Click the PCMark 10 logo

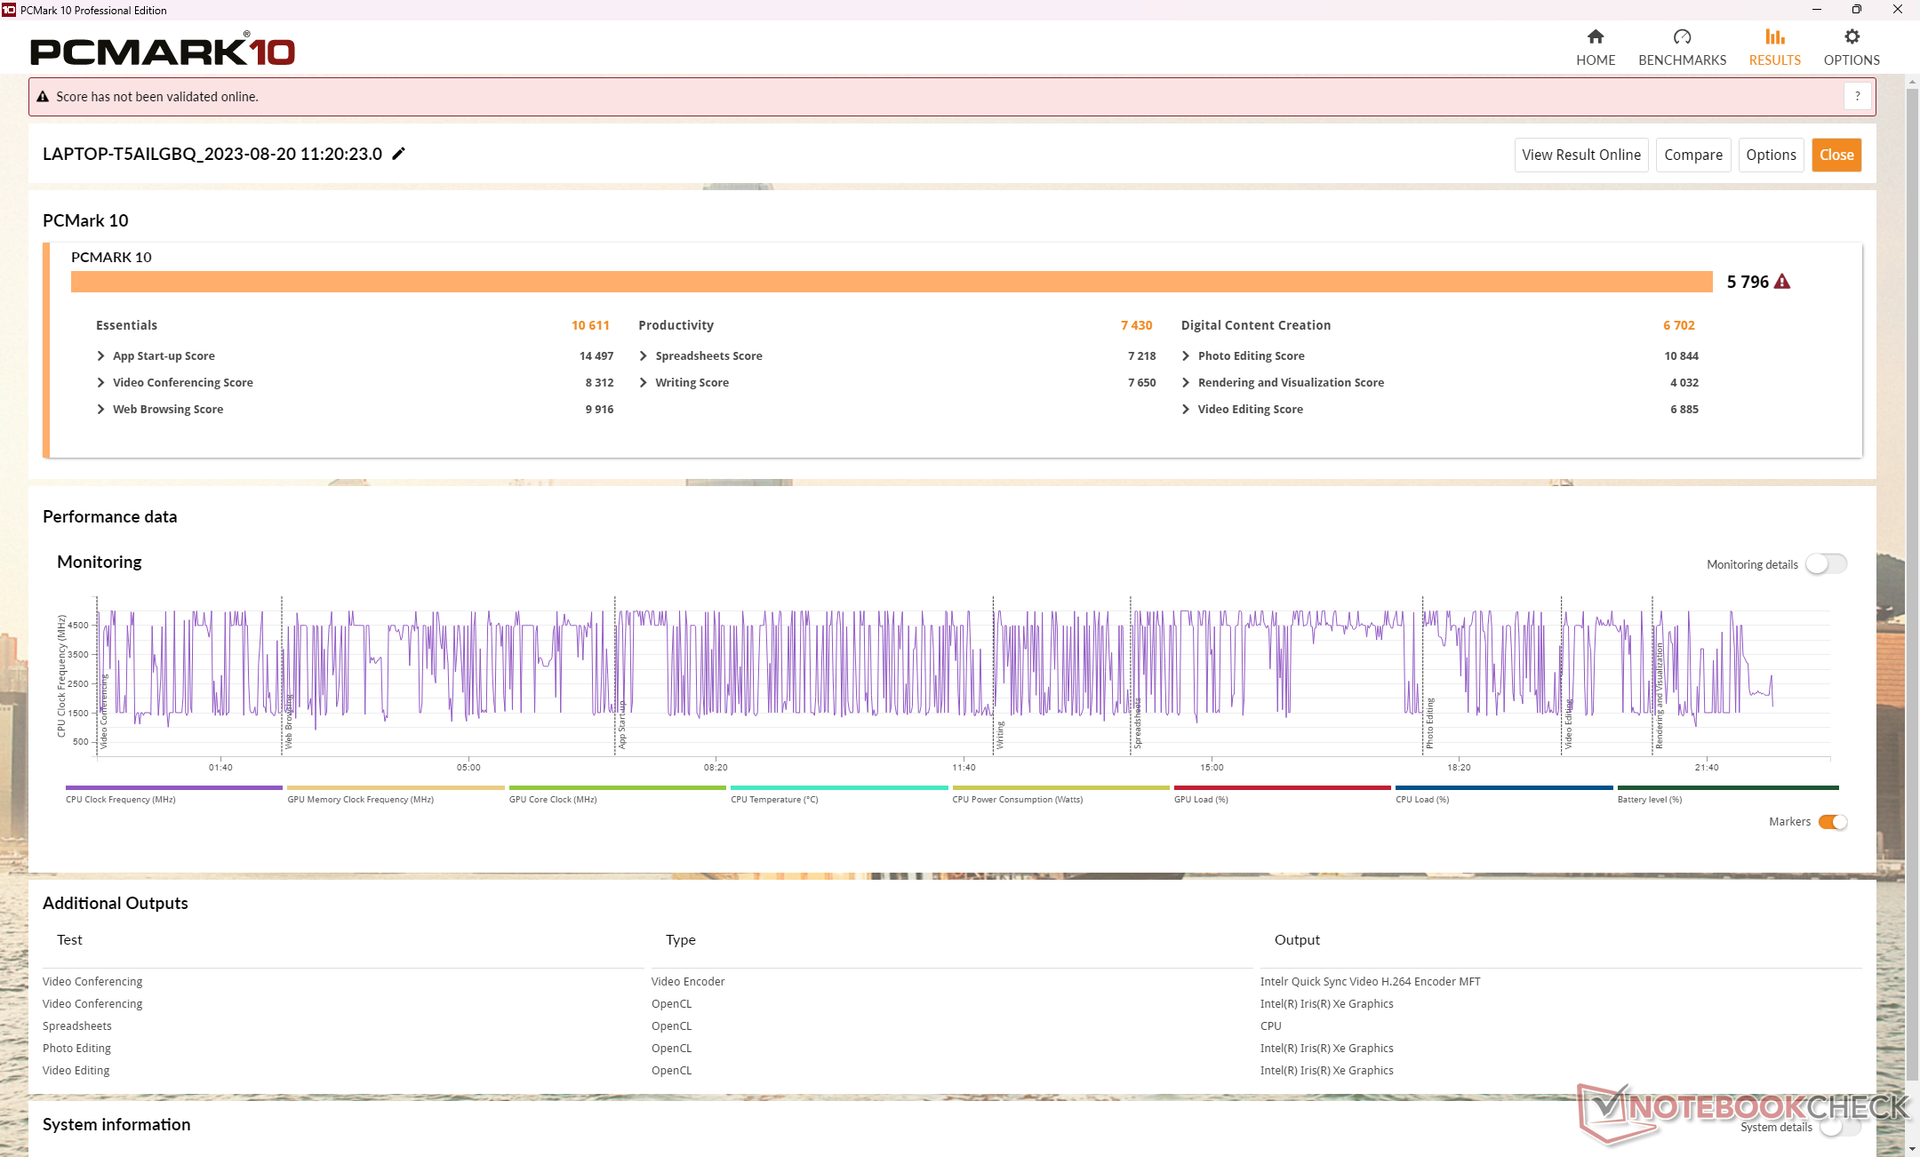pyautogui.click(x=162, y=50)
